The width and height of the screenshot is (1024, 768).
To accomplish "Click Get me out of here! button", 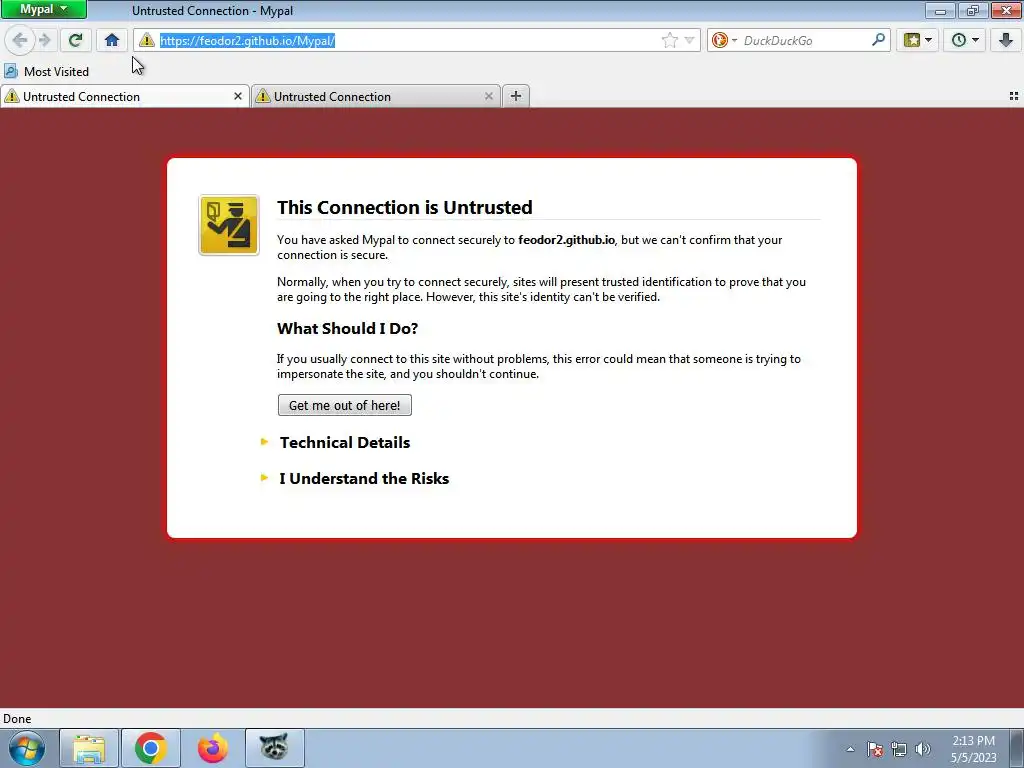I will click(345, 405).
